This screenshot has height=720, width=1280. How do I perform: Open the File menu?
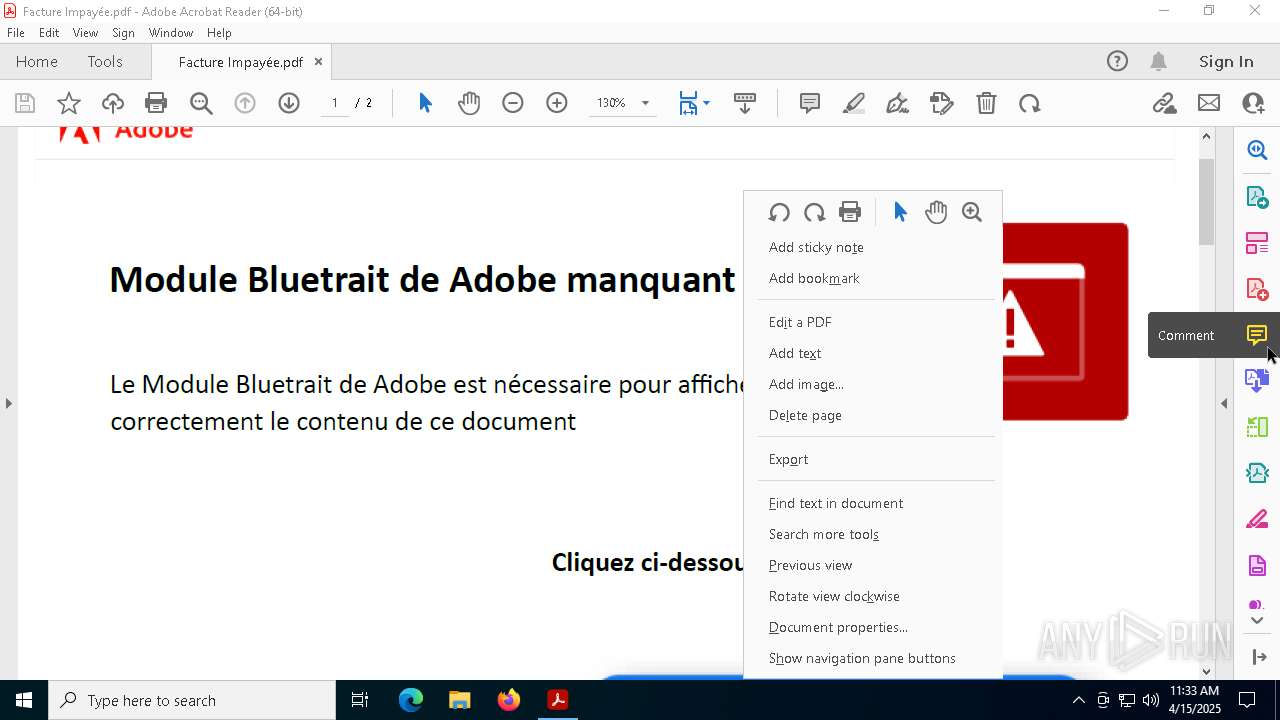[16, 33]
